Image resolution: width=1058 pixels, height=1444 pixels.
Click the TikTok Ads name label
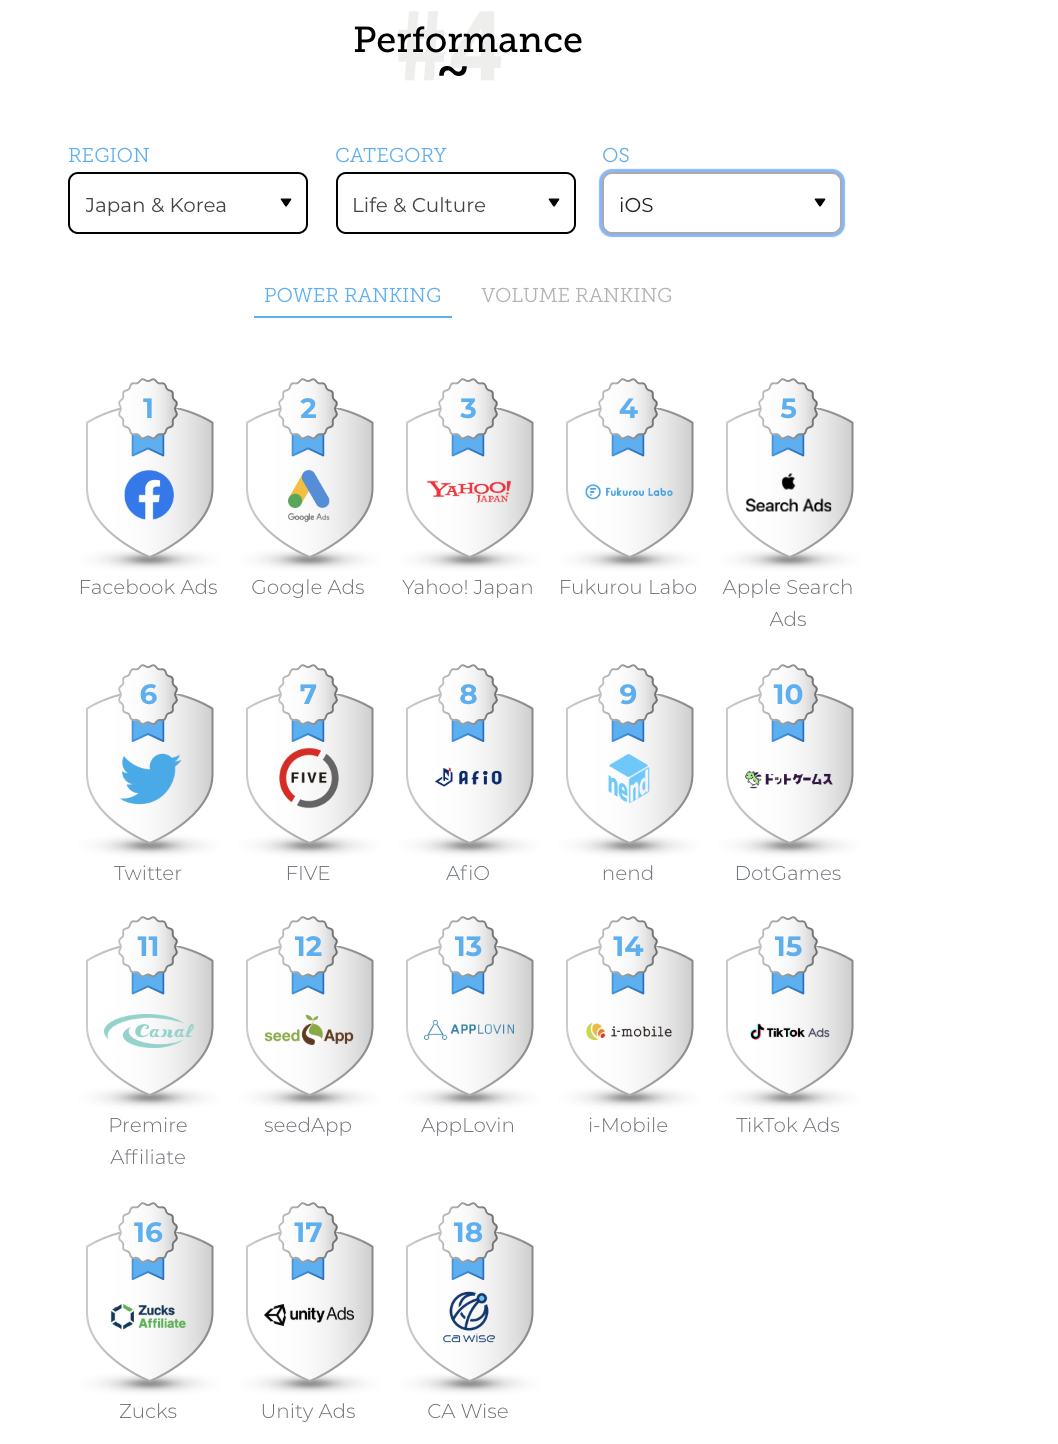[788, 1125]
